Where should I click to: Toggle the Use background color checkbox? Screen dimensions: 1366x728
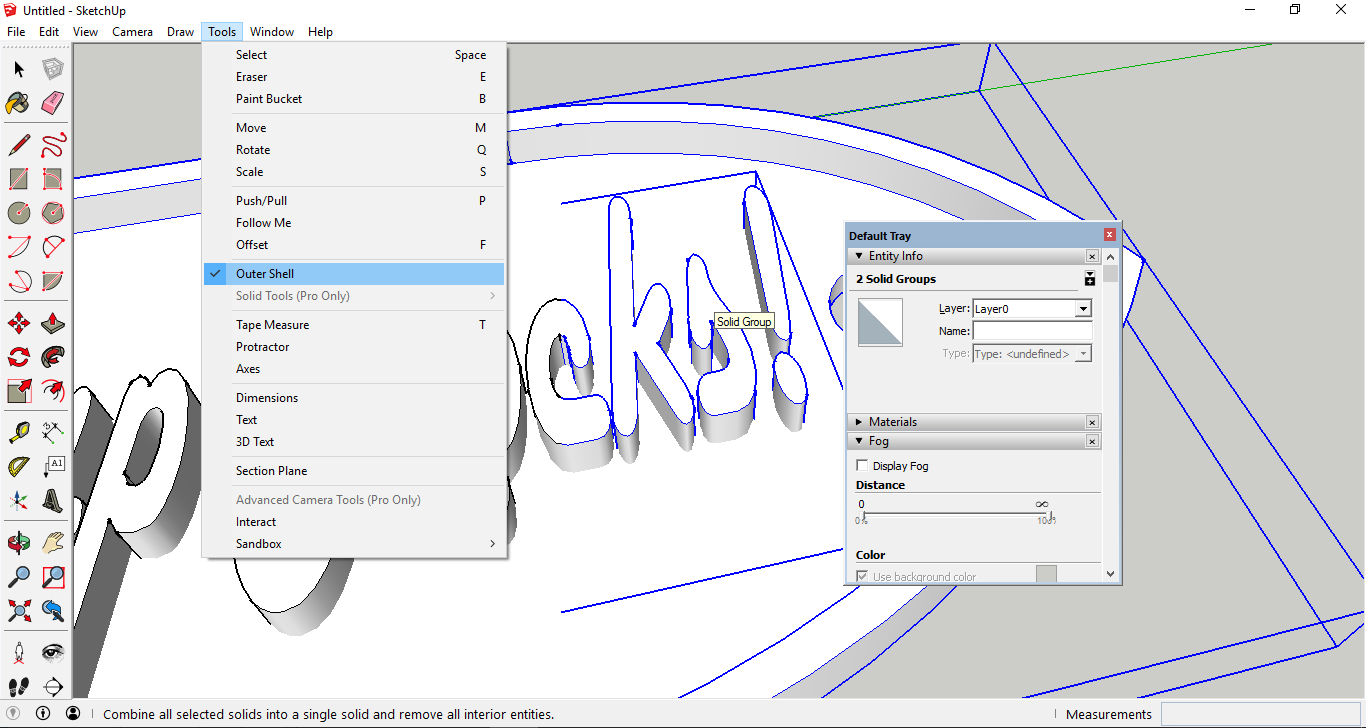(863, 577)
